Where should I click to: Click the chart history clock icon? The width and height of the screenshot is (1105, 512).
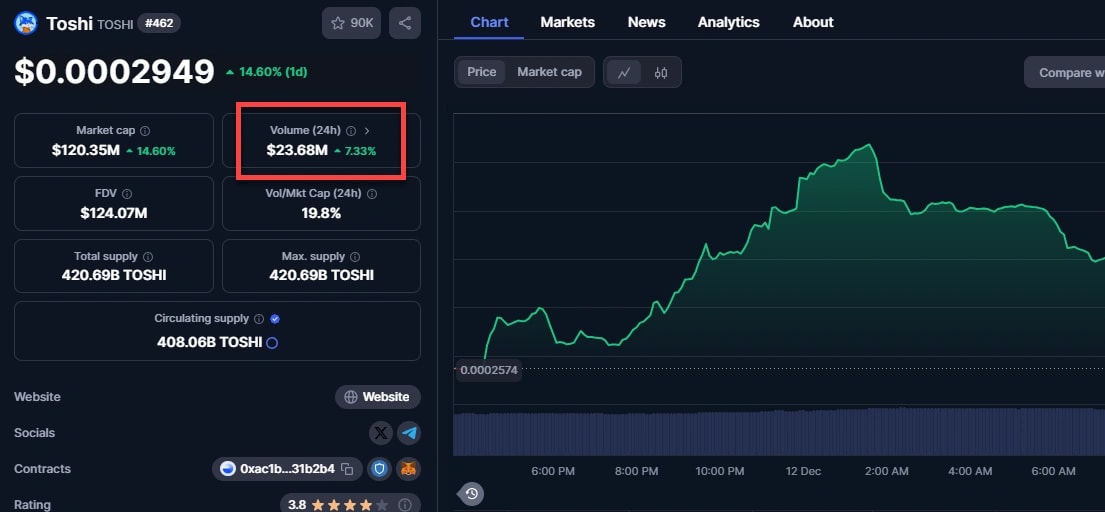click(472, 493)
